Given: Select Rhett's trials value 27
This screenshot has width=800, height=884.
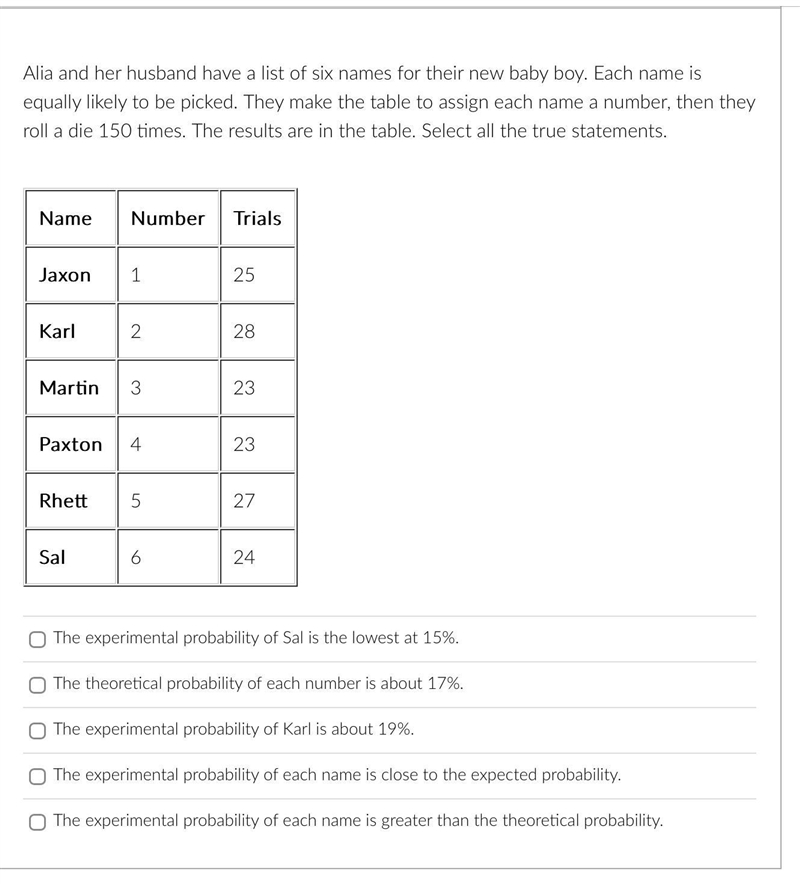Looking at the screenshot, I should [x=258, y=500].
